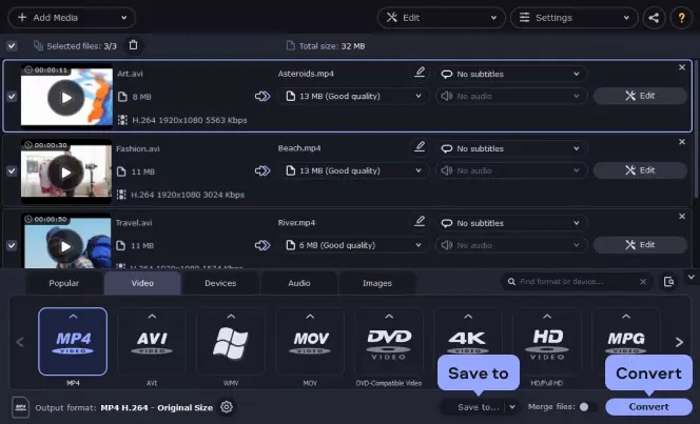Uncheck the Art.avi file checkbox
The width and height of the screenshot is (700, 424).
tap(11, 96)
